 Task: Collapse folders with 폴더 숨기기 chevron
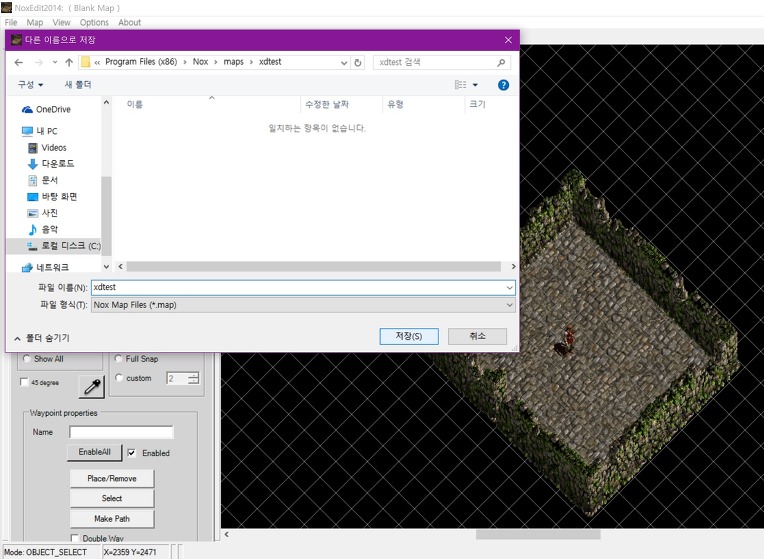coord(18,338)
